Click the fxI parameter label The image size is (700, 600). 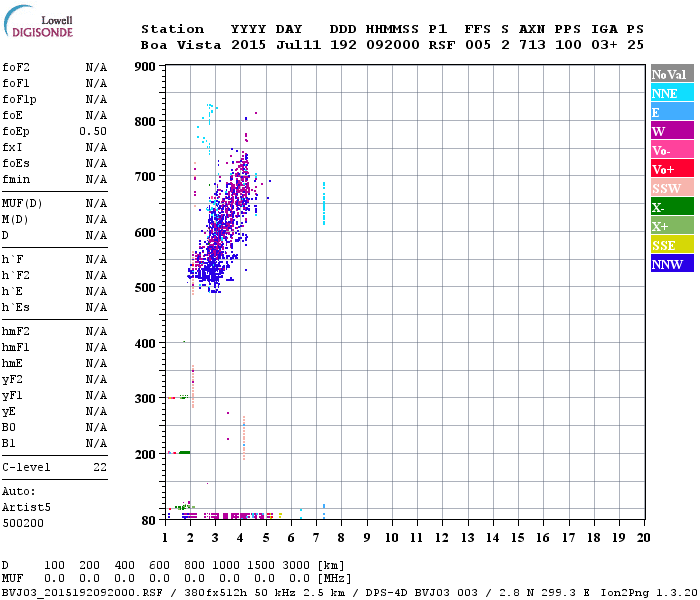pos(12,147)
